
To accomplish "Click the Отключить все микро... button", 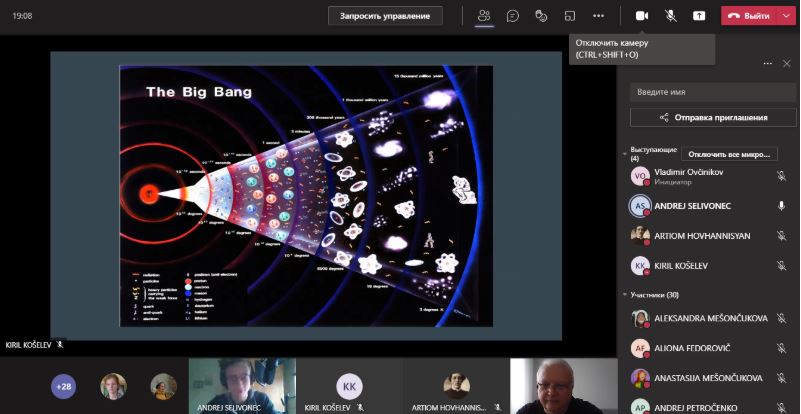I will [x=729, y=154].
